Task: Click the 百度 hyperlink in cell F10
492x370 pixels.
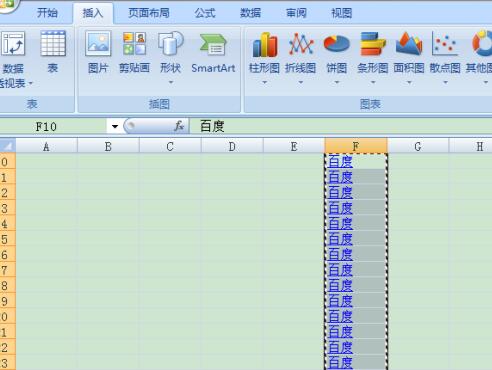Action: coord(340,162)
